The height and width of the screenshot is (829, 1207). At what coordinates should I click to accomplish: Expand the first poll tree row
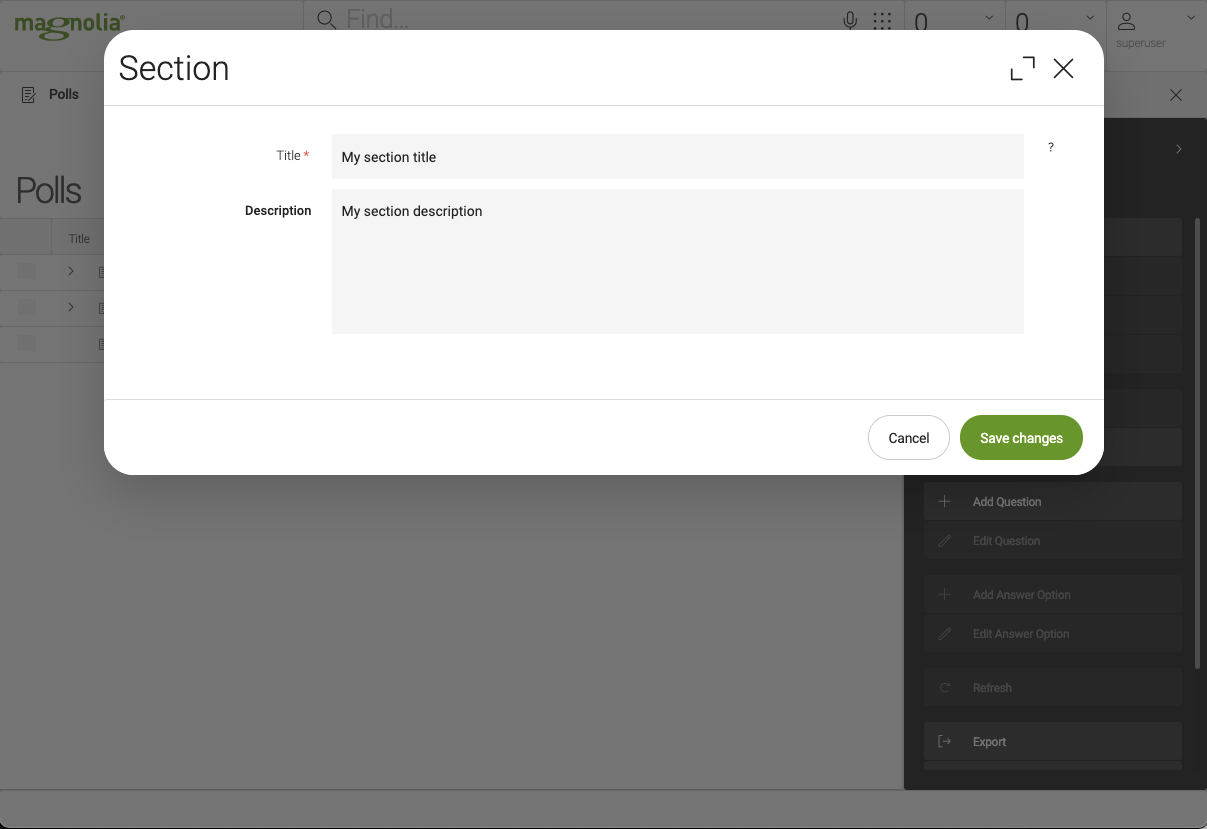pos(70,271)
